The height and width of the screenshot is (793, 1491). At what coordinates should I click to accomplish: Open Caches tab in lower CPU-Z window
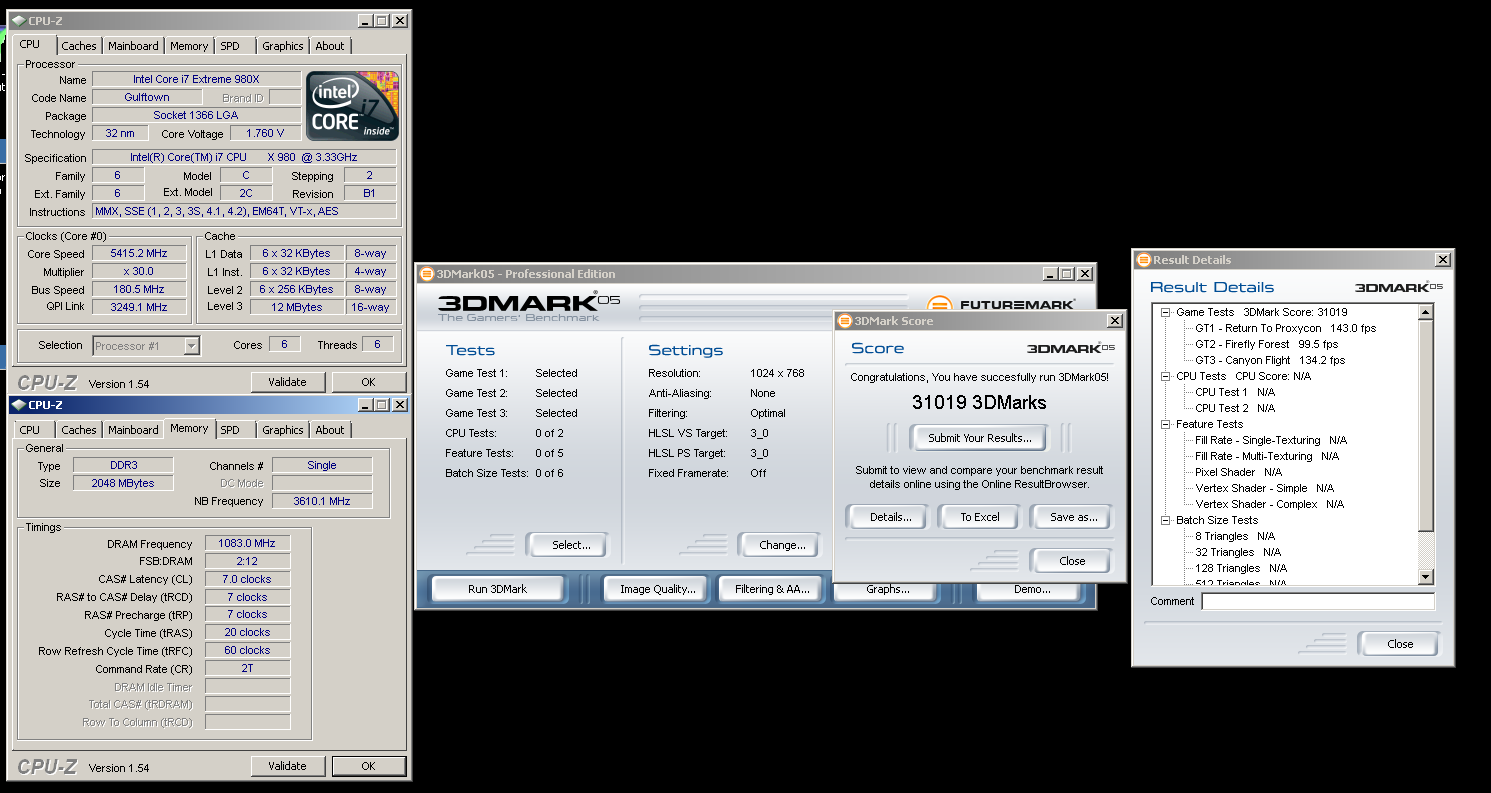pyautogui.click(x=79, y=430)
